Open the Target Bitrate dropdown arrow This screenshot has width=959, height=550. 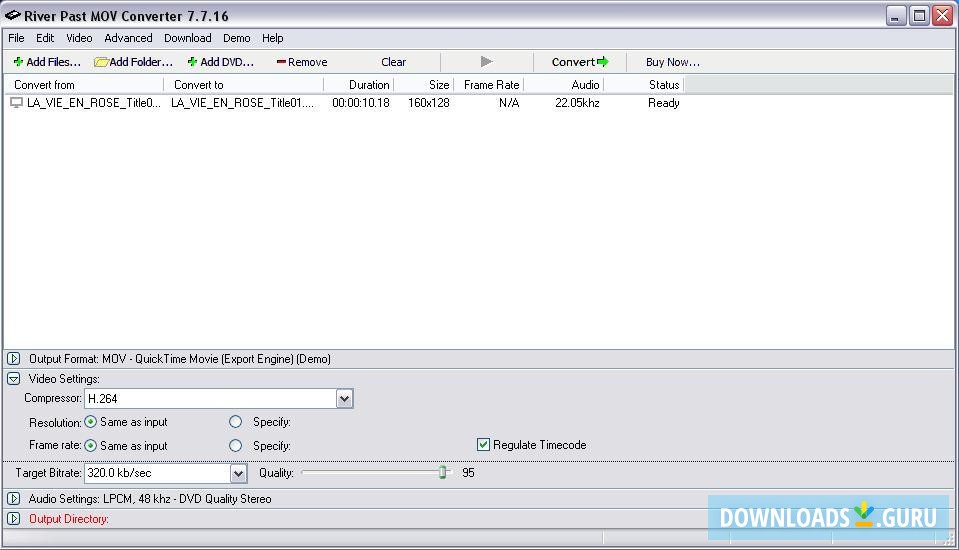click(239, 473)
